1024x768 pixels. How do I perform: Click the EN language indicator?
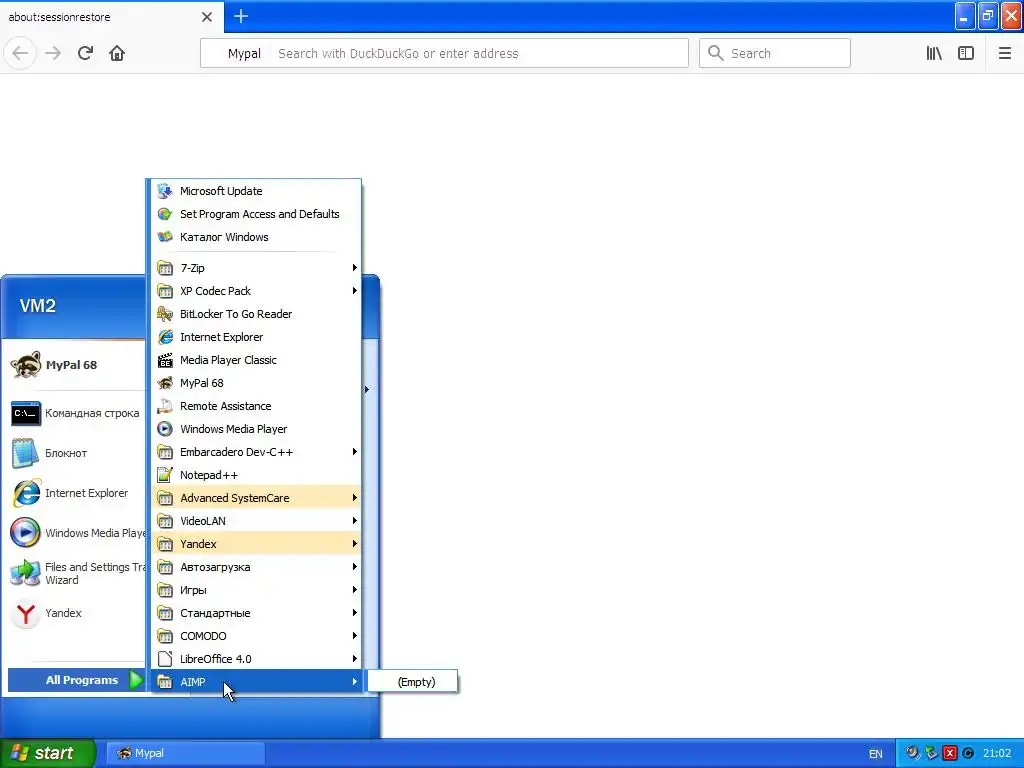876,754
